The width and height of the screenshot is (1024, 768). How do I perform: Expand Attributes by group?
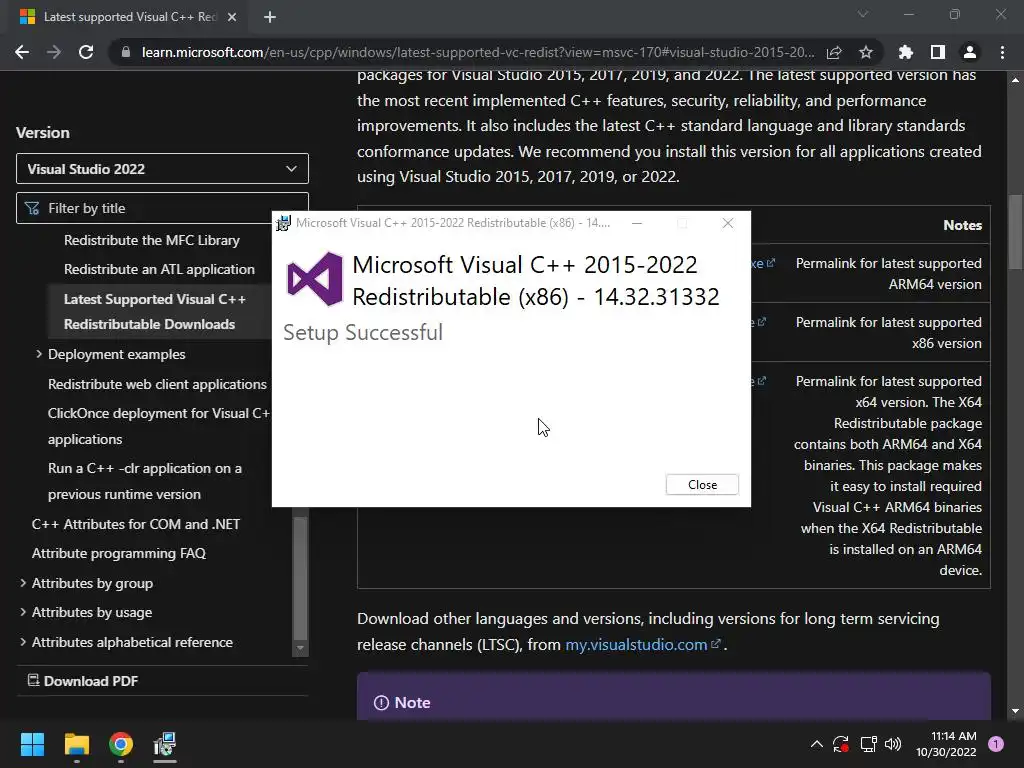(x=23, y=583)
